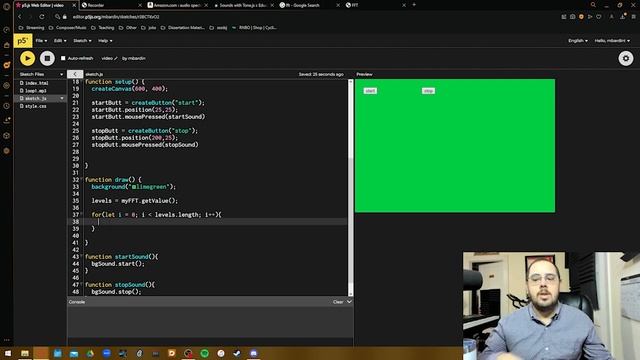Click the stop button in the preview
Image resolution: width=640 pixels, height=360 pixels.
[x=428, y=91]
